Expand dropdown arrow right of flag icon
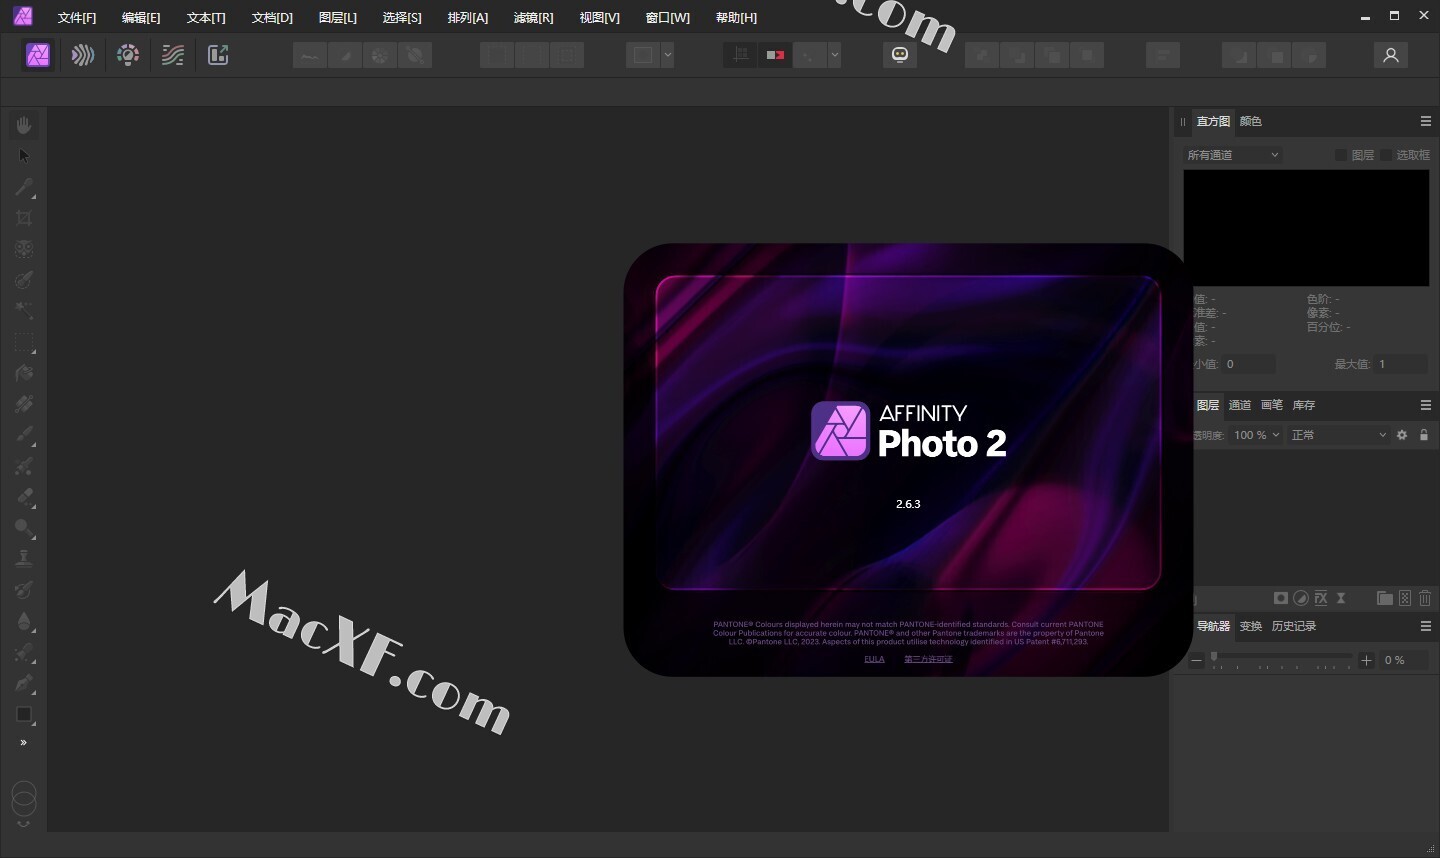The width and height of the screenshot is (1440, 858). [834, 55]
